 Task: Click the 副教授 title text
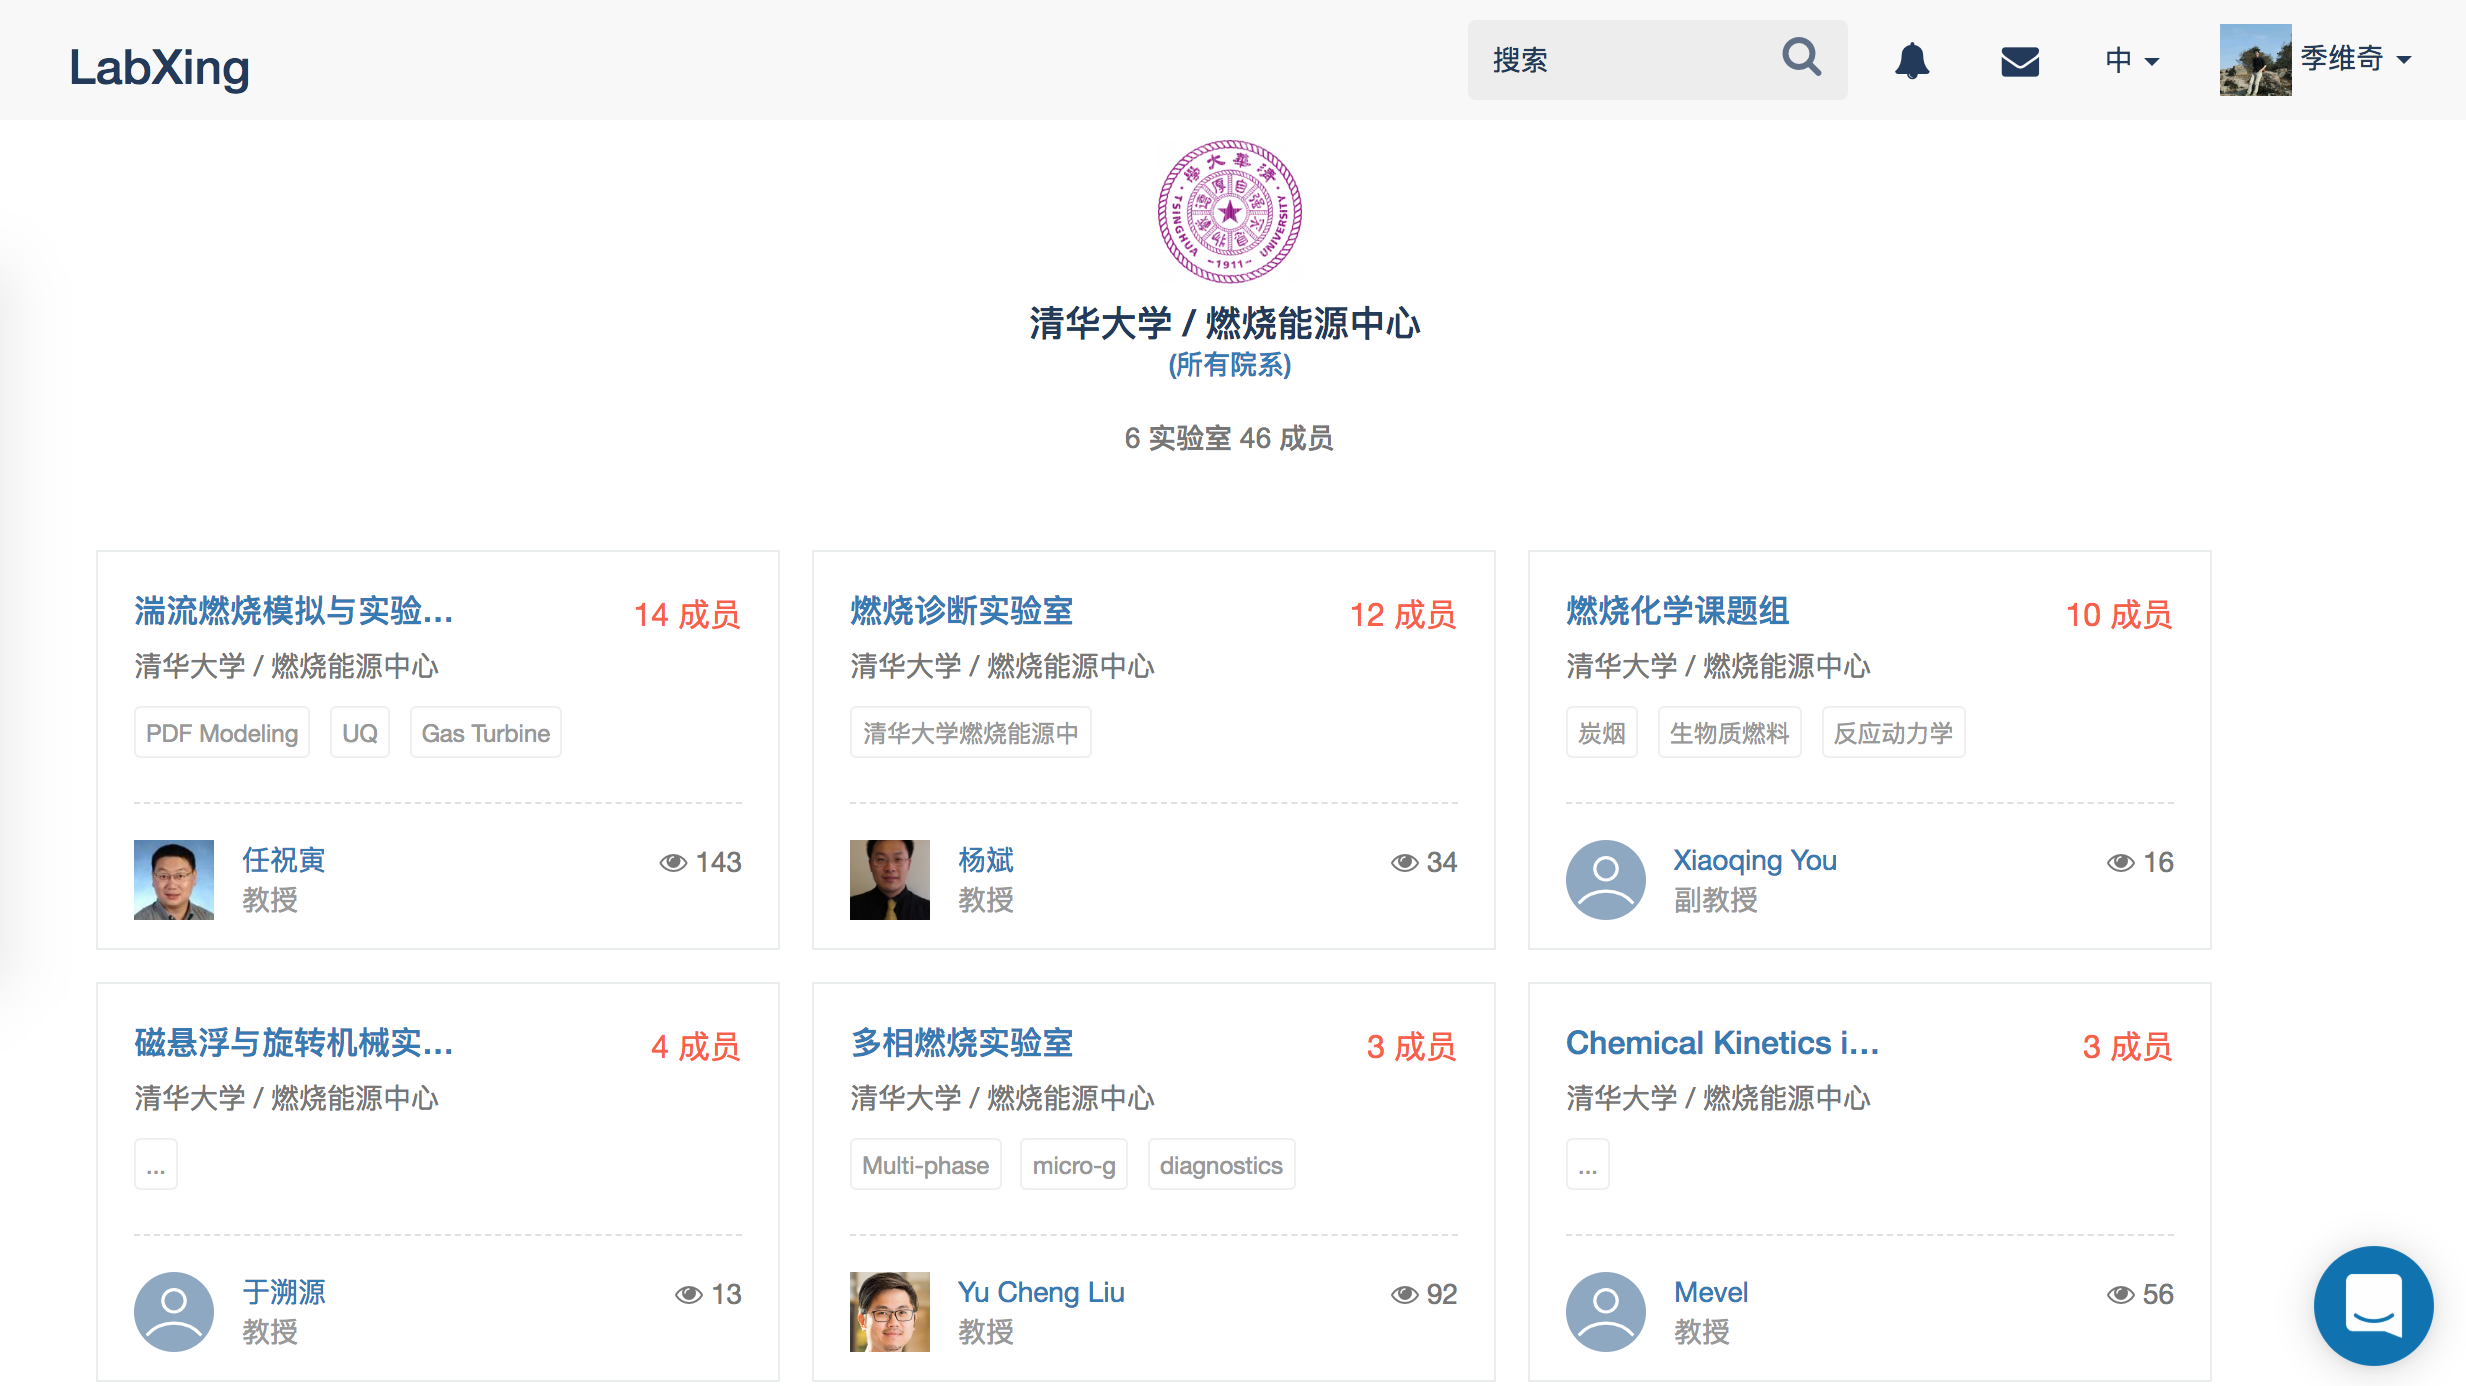pos(1716,900)
